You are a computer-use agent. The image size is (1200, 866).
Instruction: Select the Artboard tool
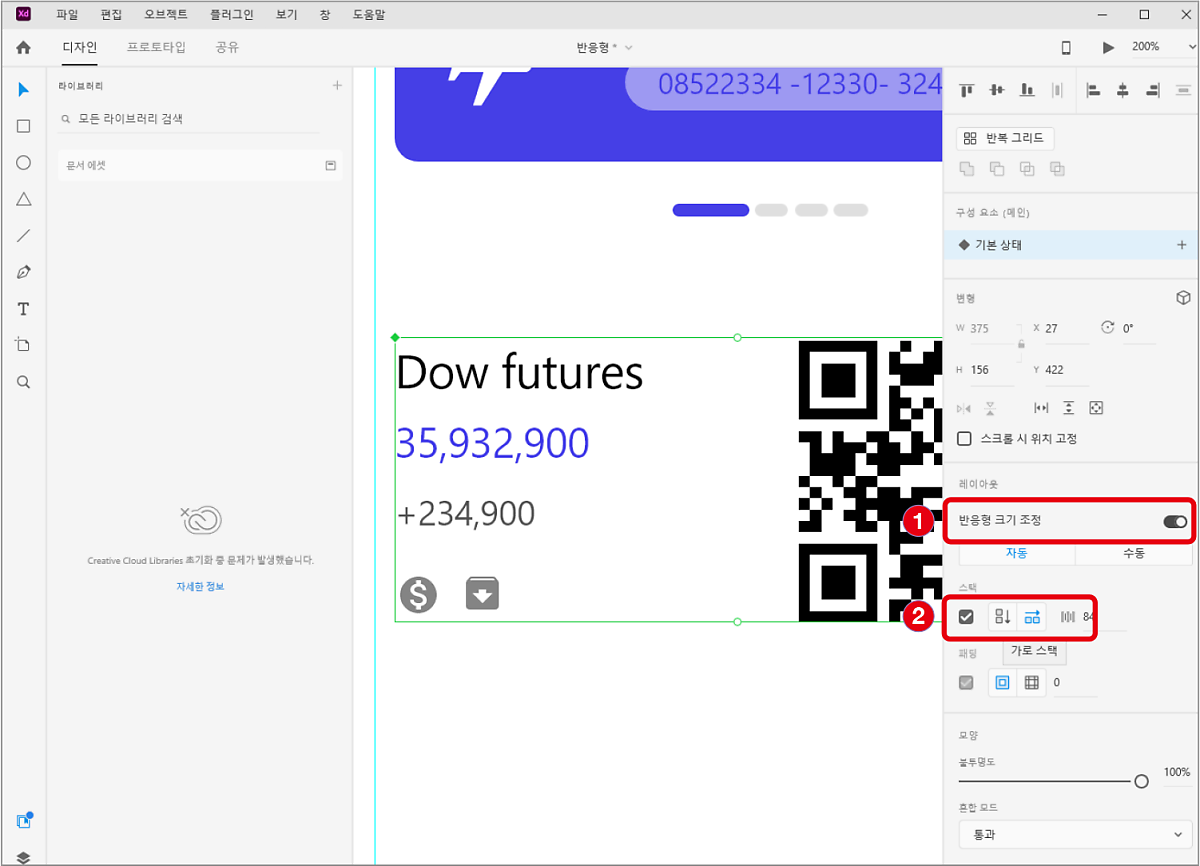[x=24, y=345]
